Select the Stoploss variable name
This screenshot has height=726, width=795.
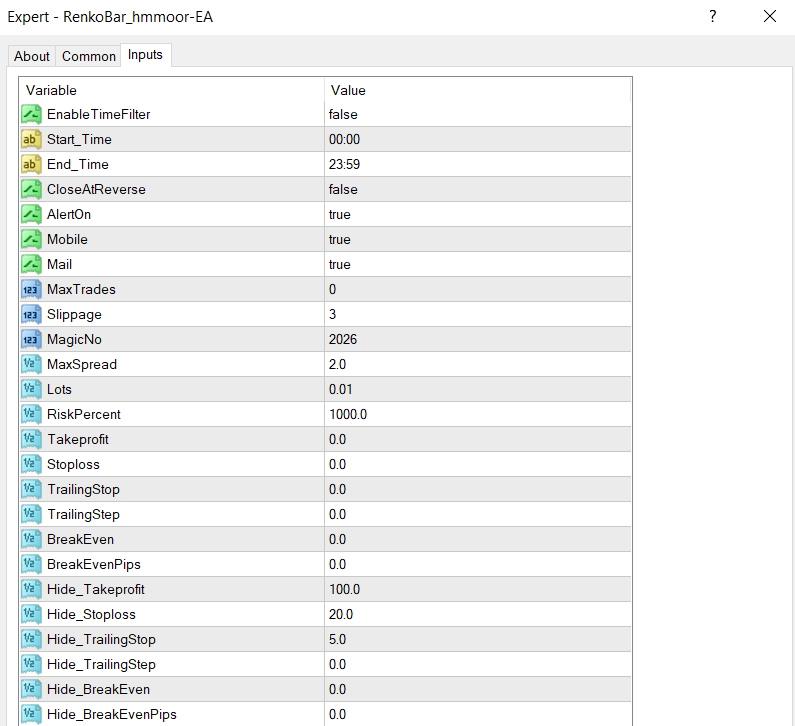[x=73, y=464]
